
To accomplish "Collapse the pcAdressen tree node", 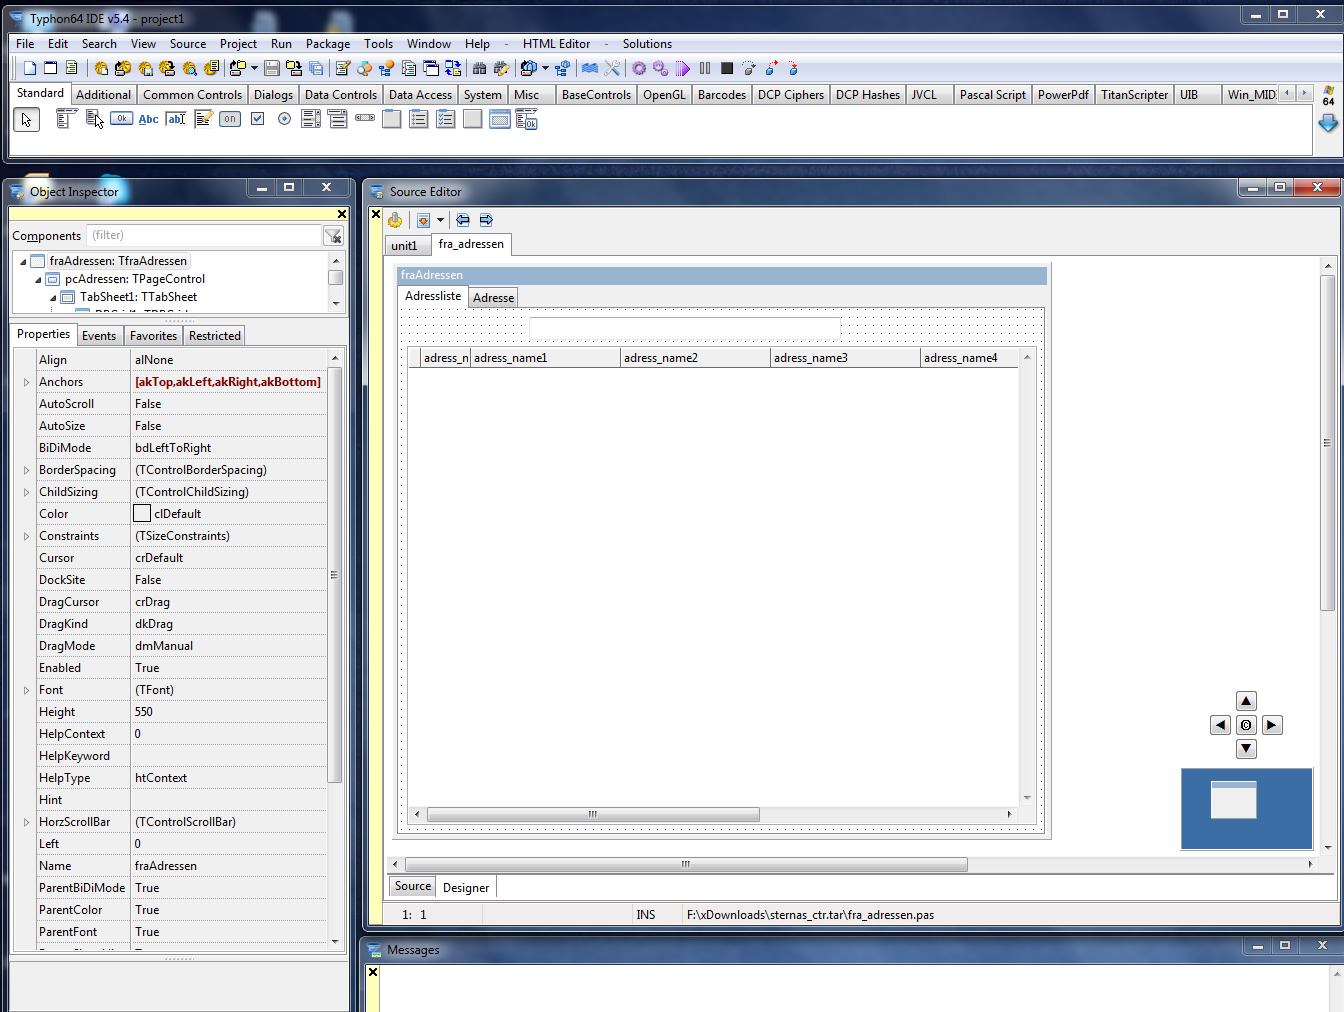I will click(38, 280).
